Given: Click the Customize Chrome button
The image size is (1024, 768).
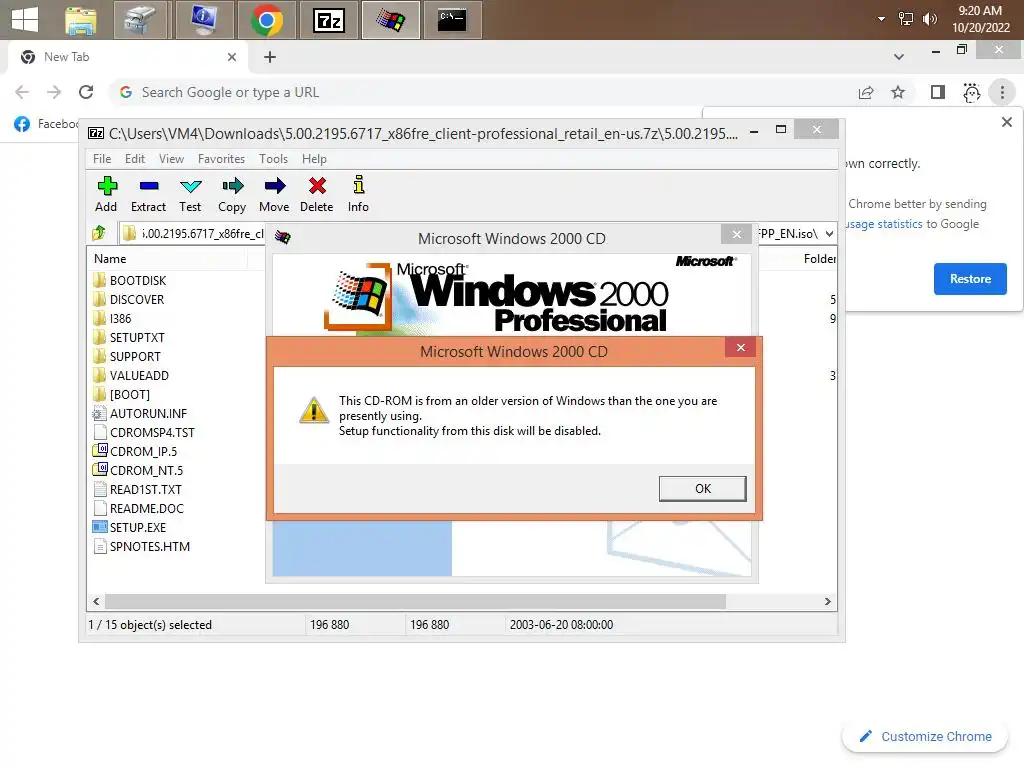Looking at the screenshot, I should pyautogui.click(x=925, y=737).
